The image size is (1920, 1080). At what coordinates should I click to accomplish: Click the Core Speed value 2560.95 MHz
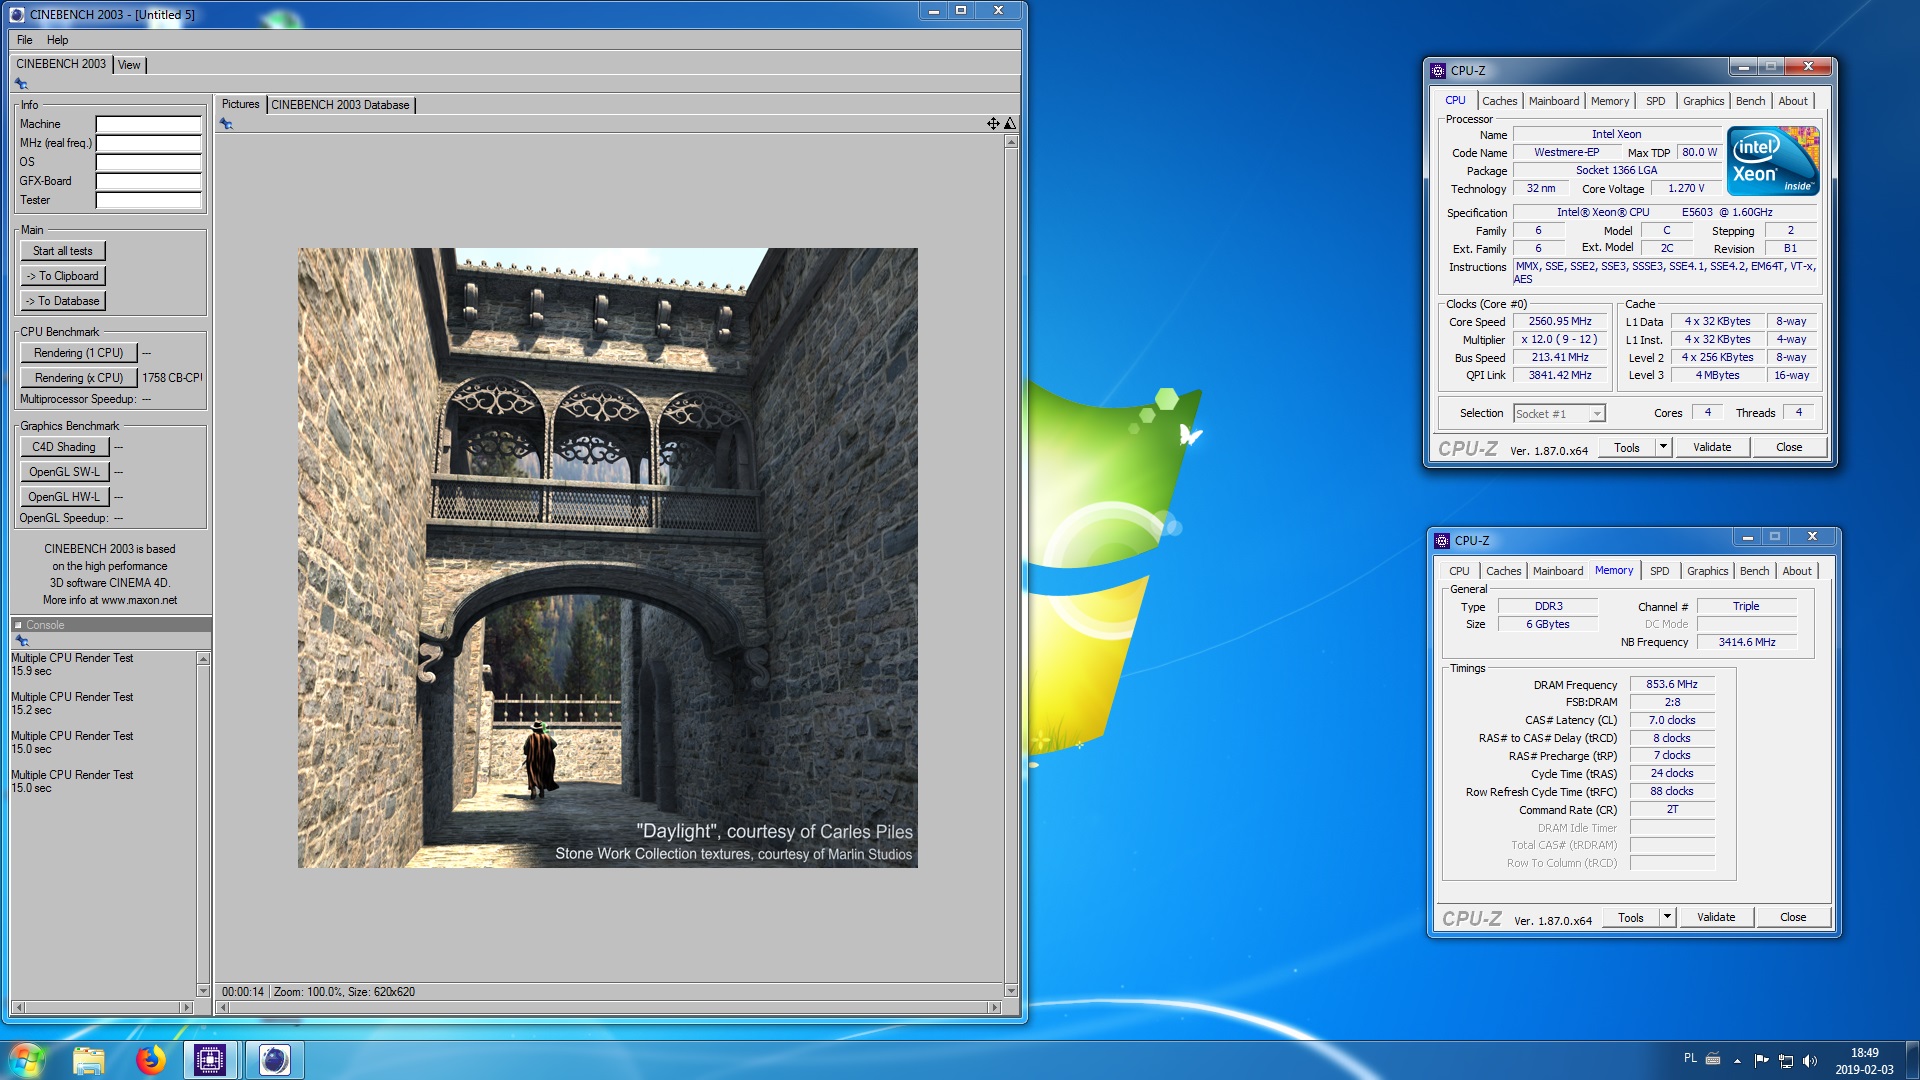(1559, 322)
